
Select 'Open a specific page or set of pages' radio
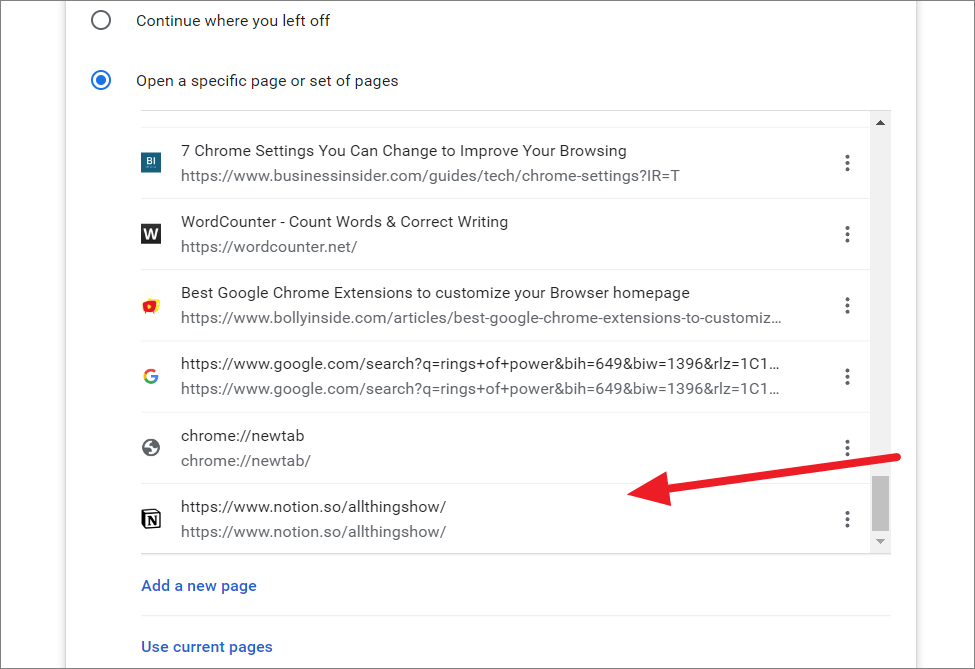click(x=101, y=80)
